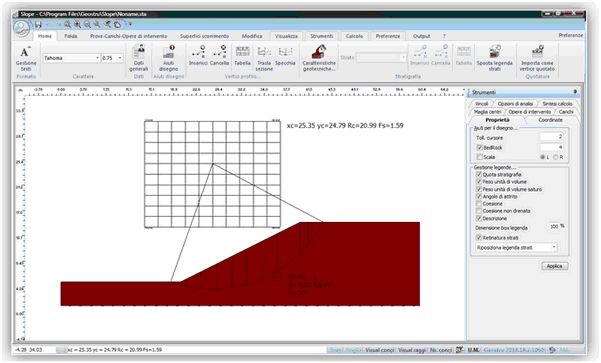This screenshot has height=363, width=601.
Task: Open the 0.75 font size dropdown
Action: click(120, 58)
